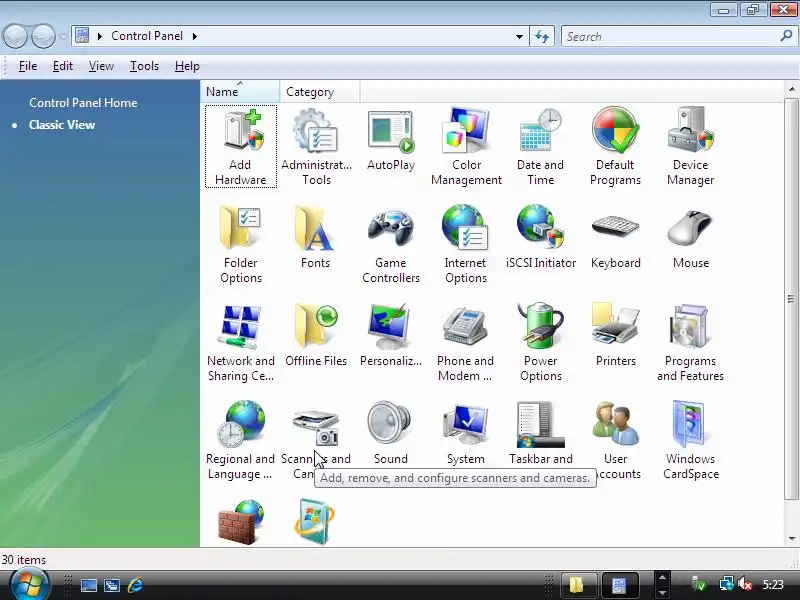
Task: Click the muted volume tray icon
Action: click(745, 584)
